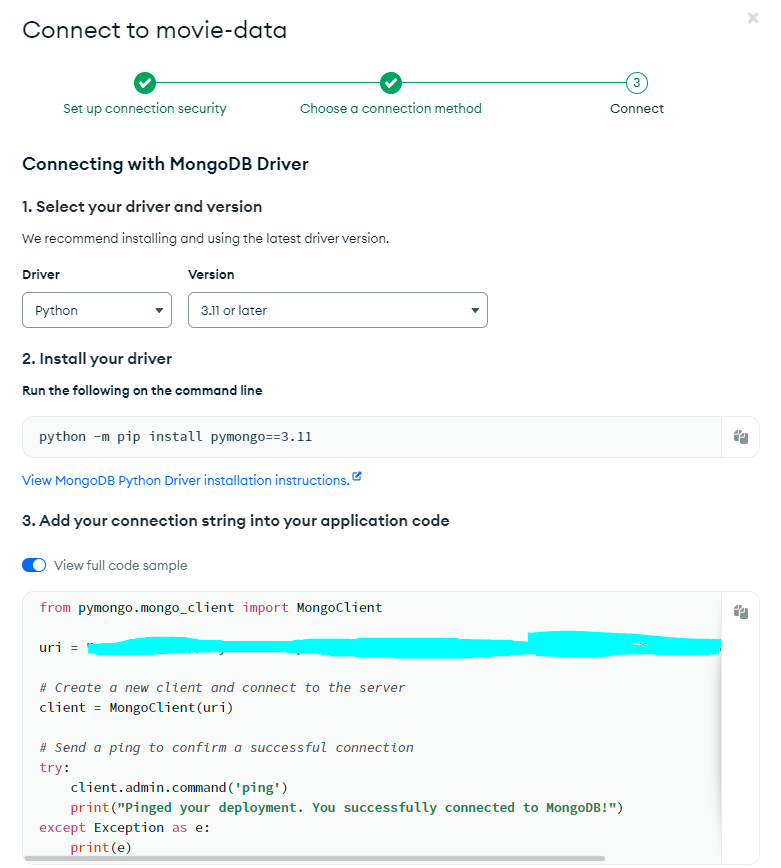Select the Connect step label
The width and height of the screenshot is (781, 868).
point(637,108)
